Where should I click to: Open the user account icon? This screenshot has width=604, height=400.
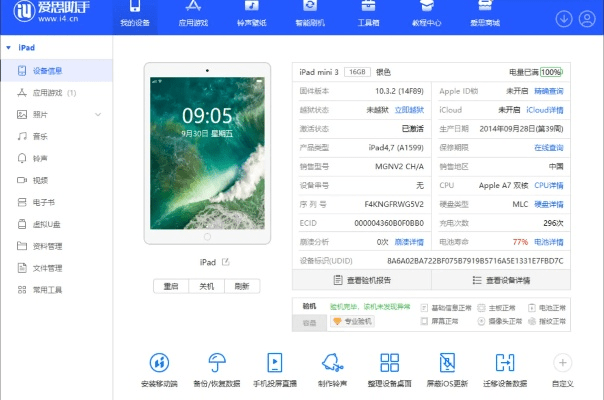click(x=587, y=19)
